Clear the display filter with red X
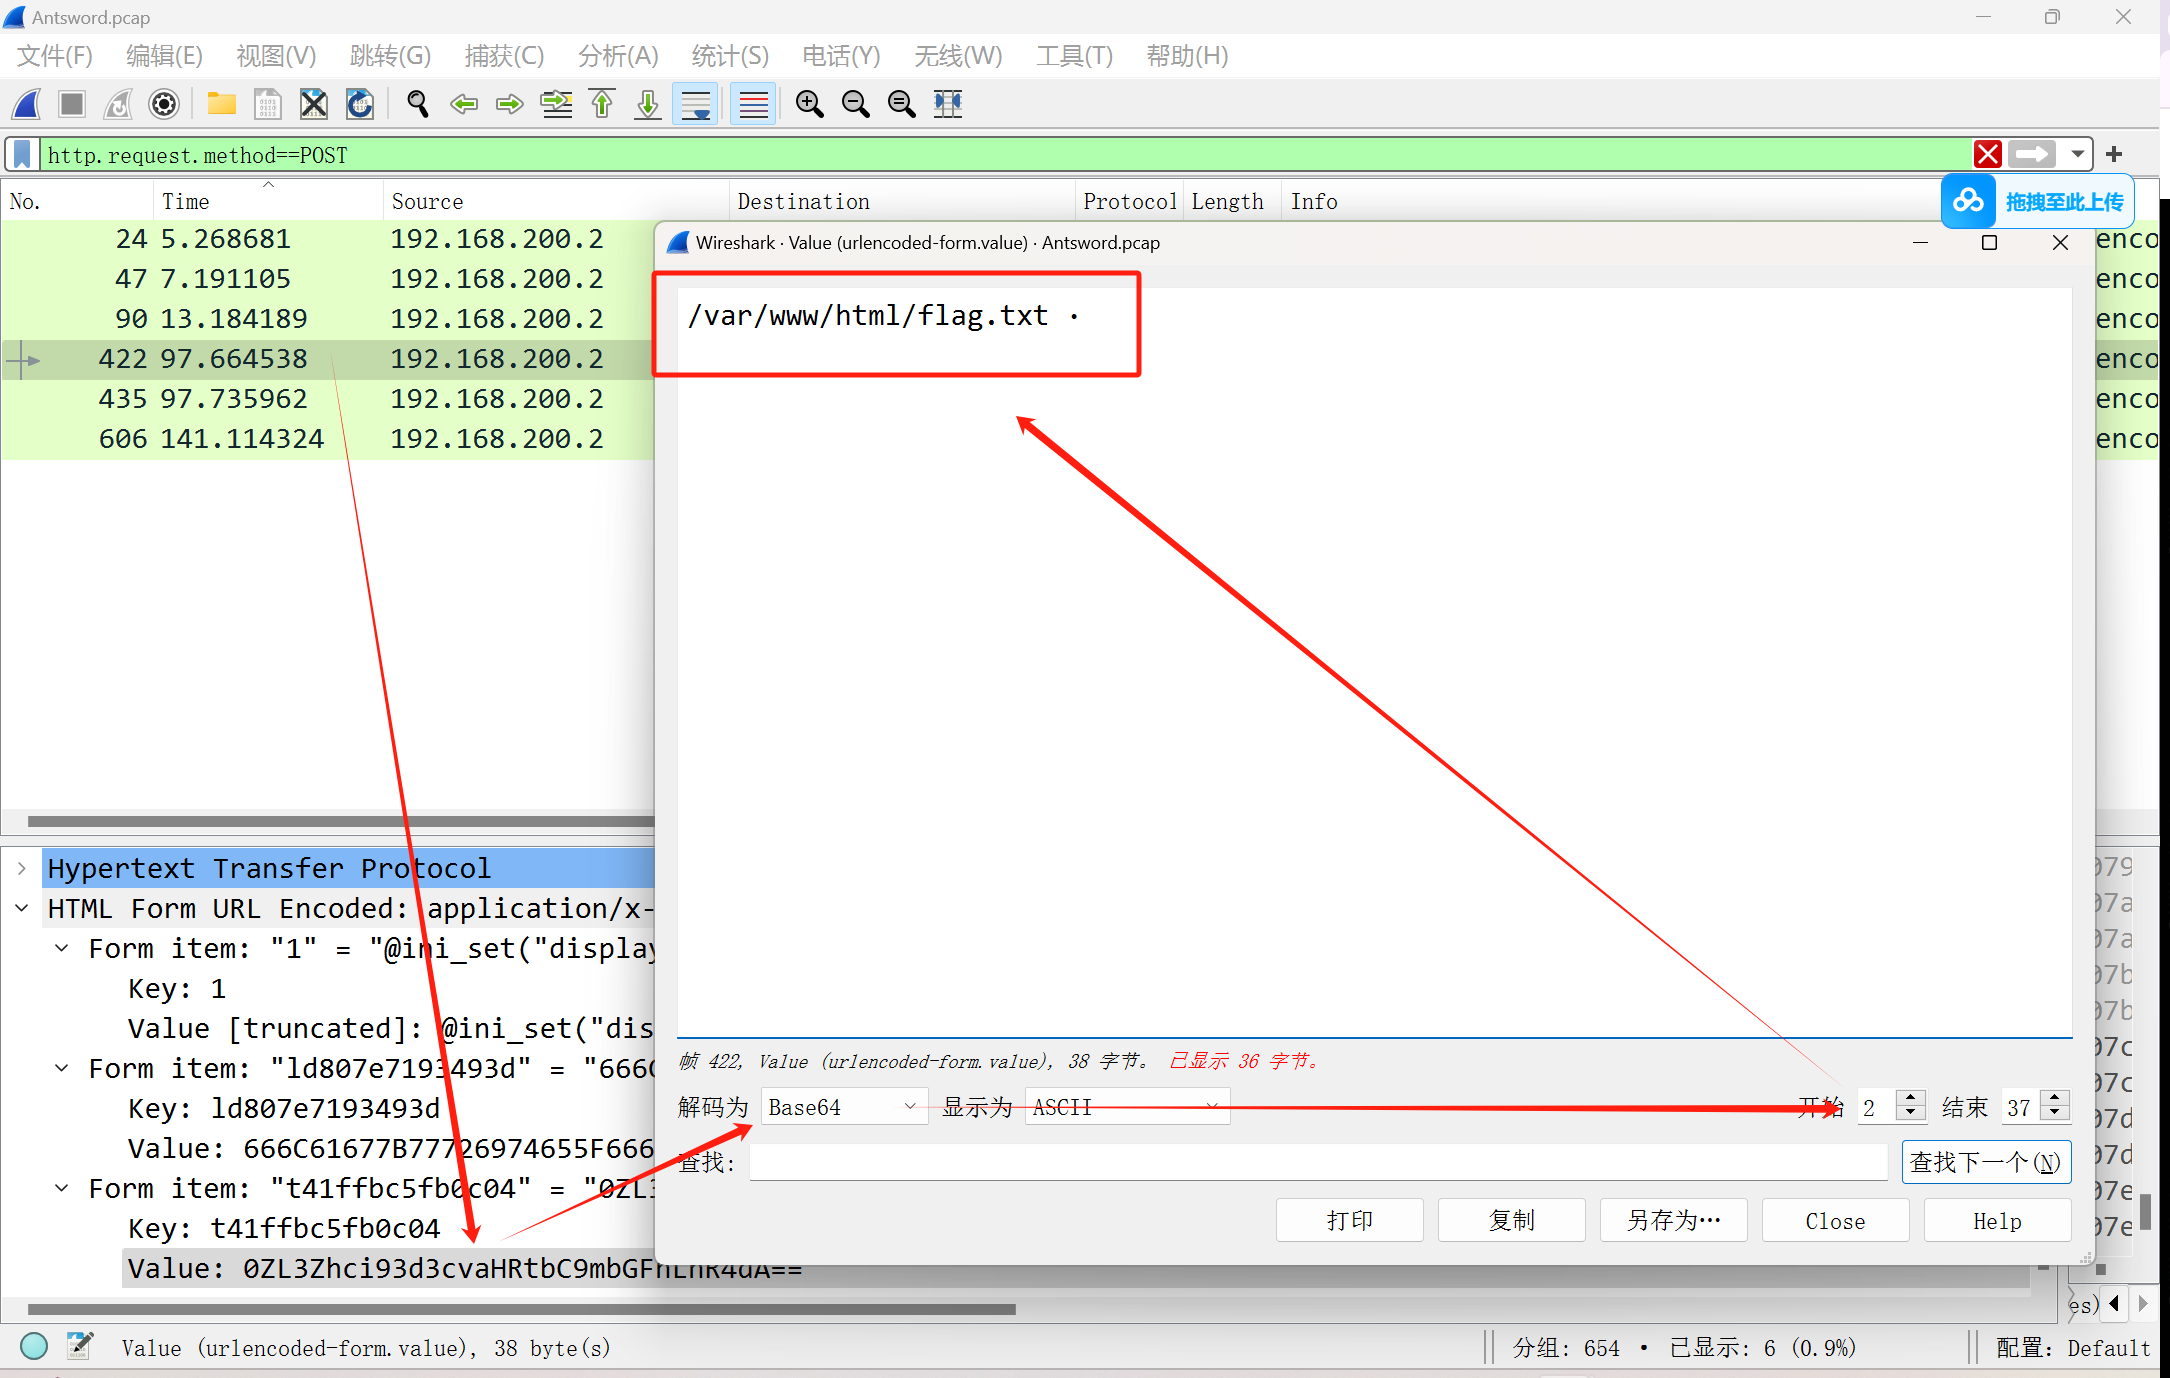 click(1987, 154)
